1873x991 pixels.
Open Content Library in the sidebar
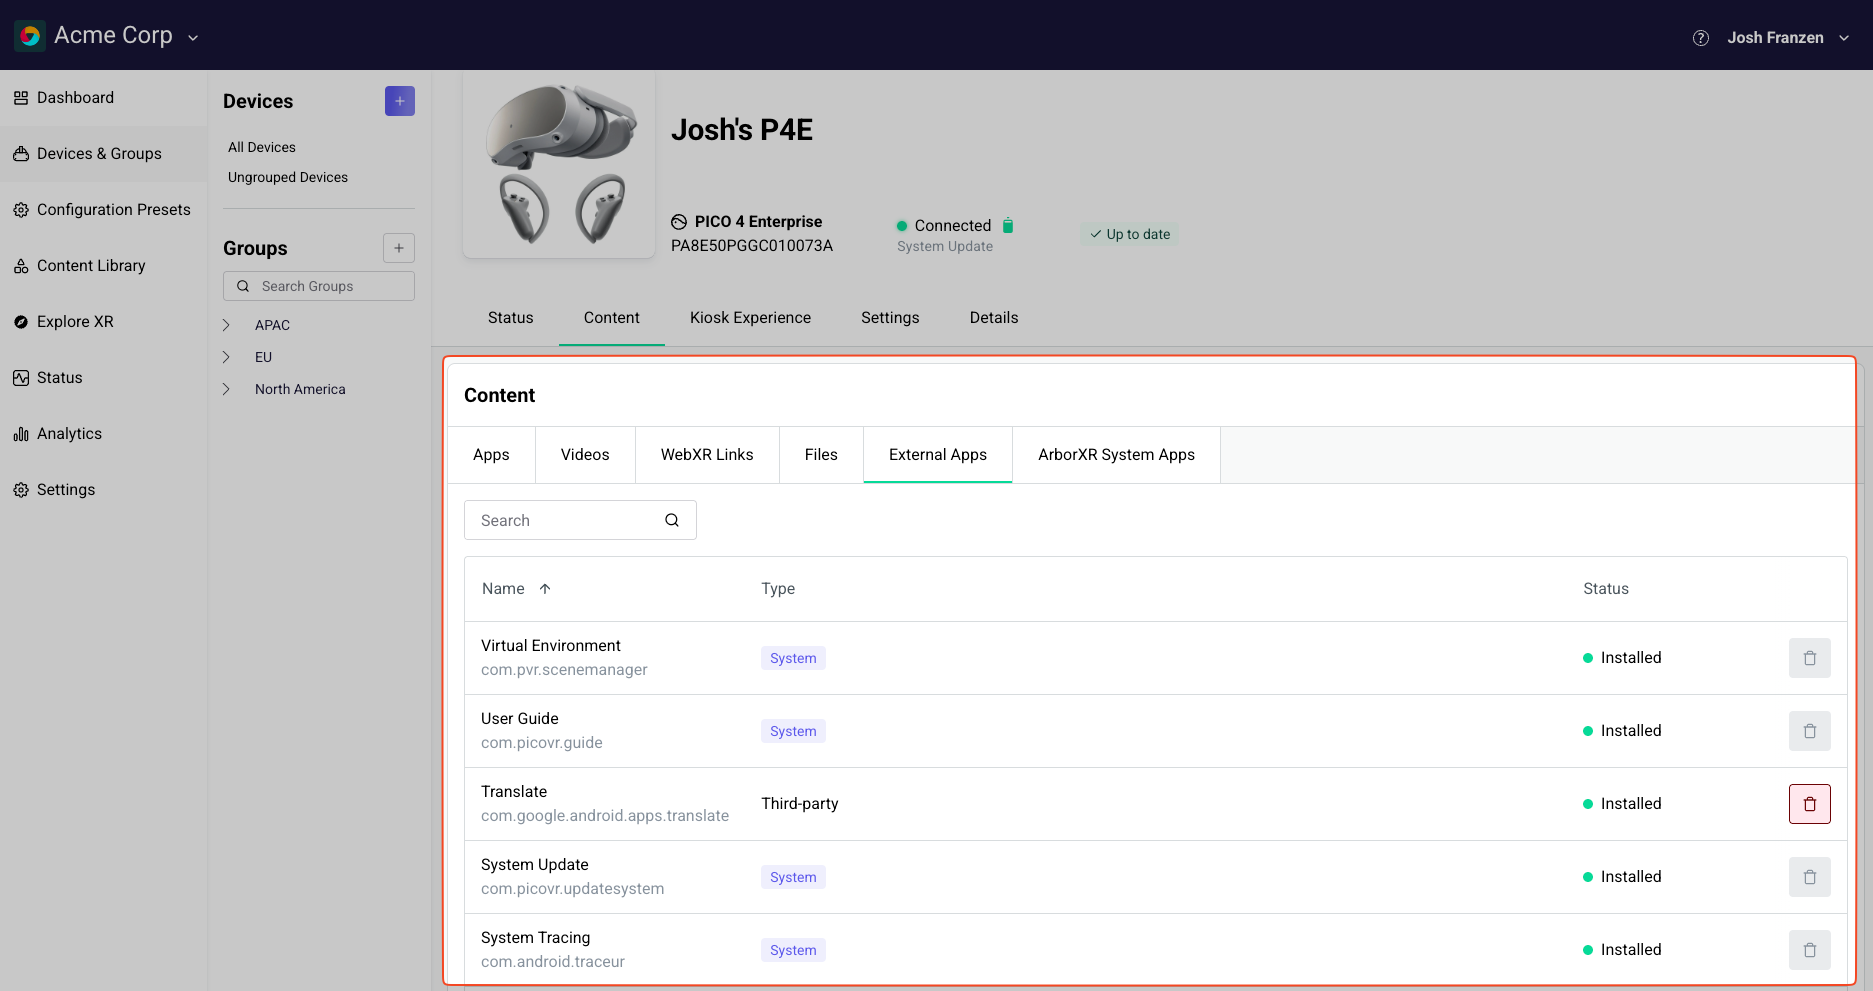[x=103, y=266]
